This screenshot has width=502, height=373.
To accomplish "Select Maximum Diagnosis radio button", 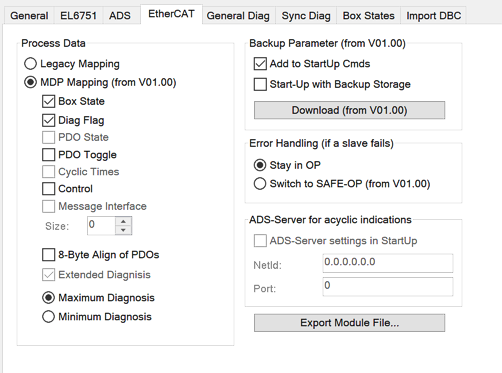I will 48,298.
